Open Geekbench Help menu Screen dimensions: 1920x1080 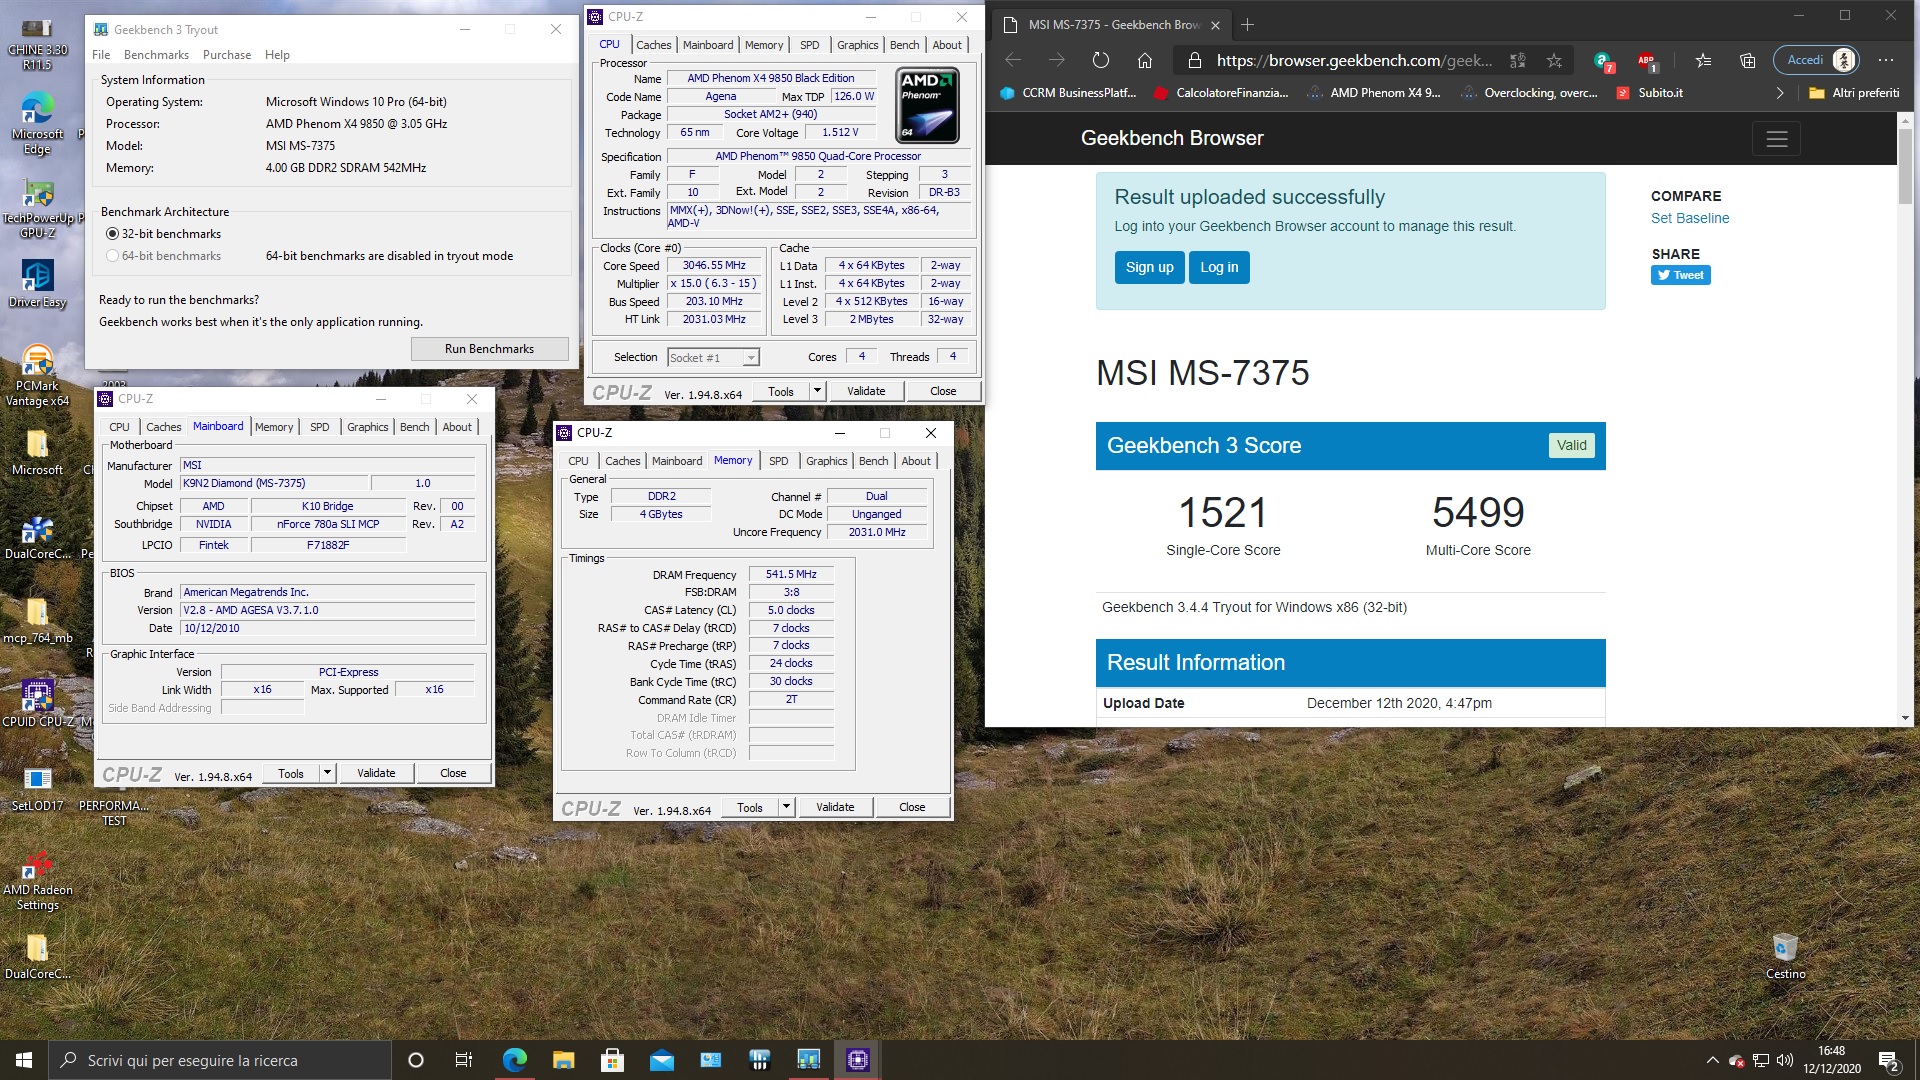click(x=277, y=55)
